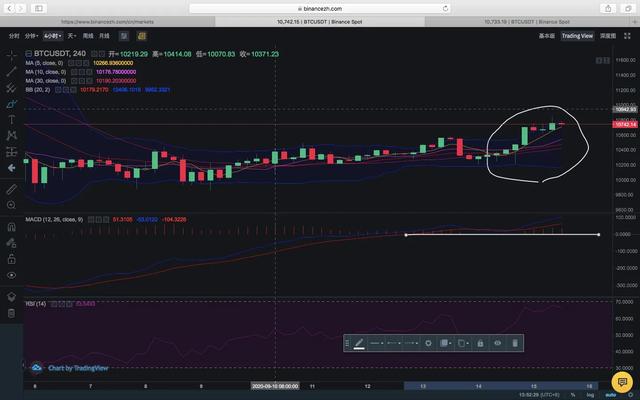
Task: Remove the RSI (14) indicator
Action: coord(69,304)
